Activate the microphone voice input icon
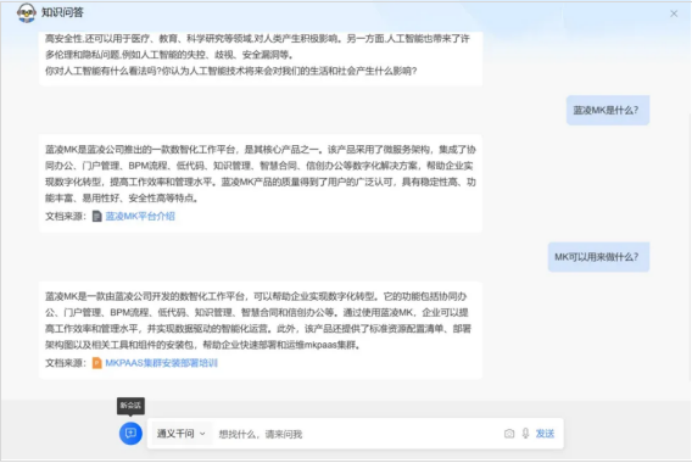The image size is (693, 464). (x=525, y=434)
